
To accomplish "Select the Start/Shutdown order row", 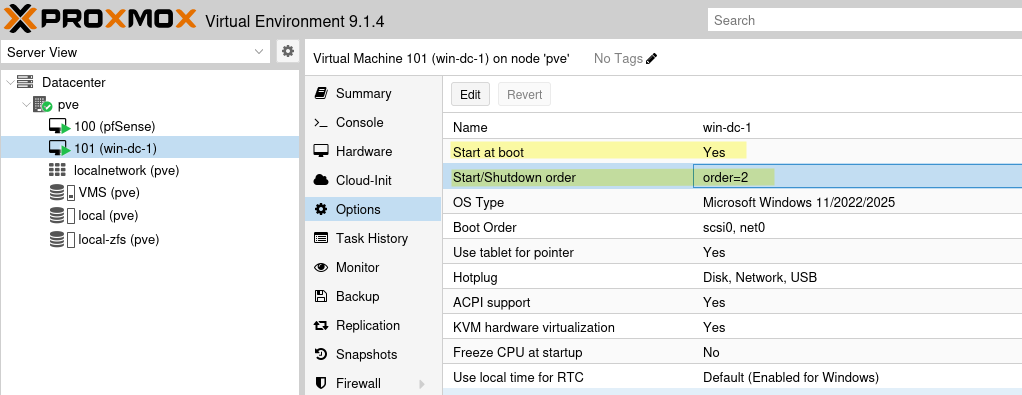I will point(732,177).
